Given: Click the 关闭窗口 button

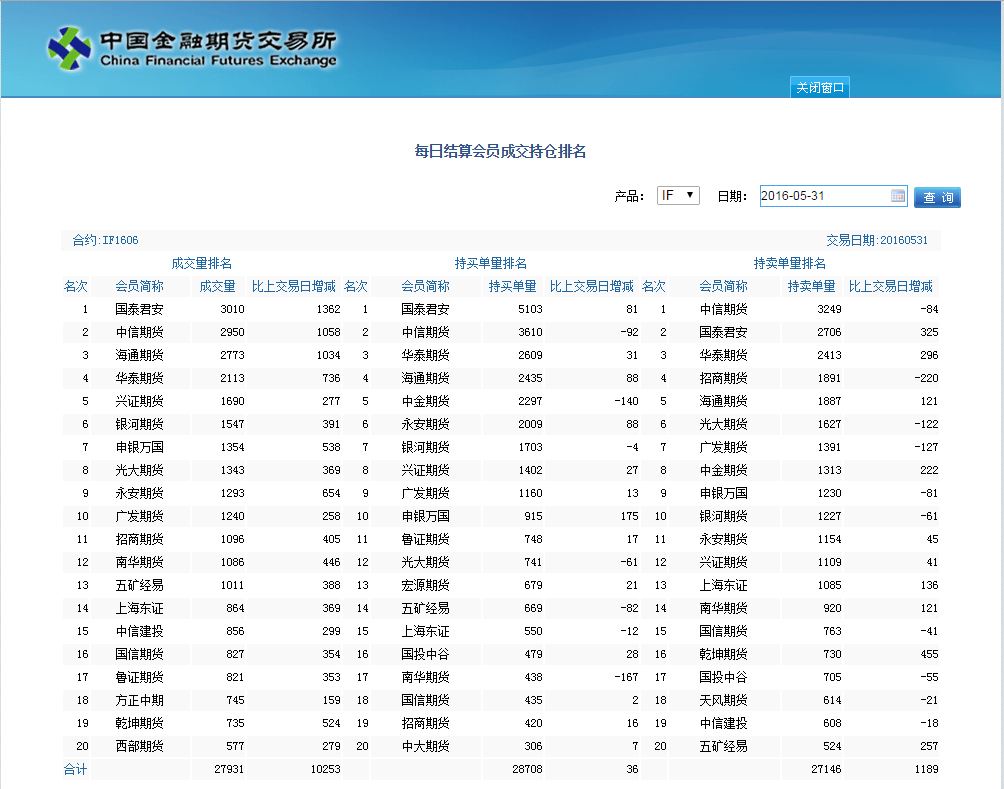Looking at the screenshot, I should pos(820,88).
